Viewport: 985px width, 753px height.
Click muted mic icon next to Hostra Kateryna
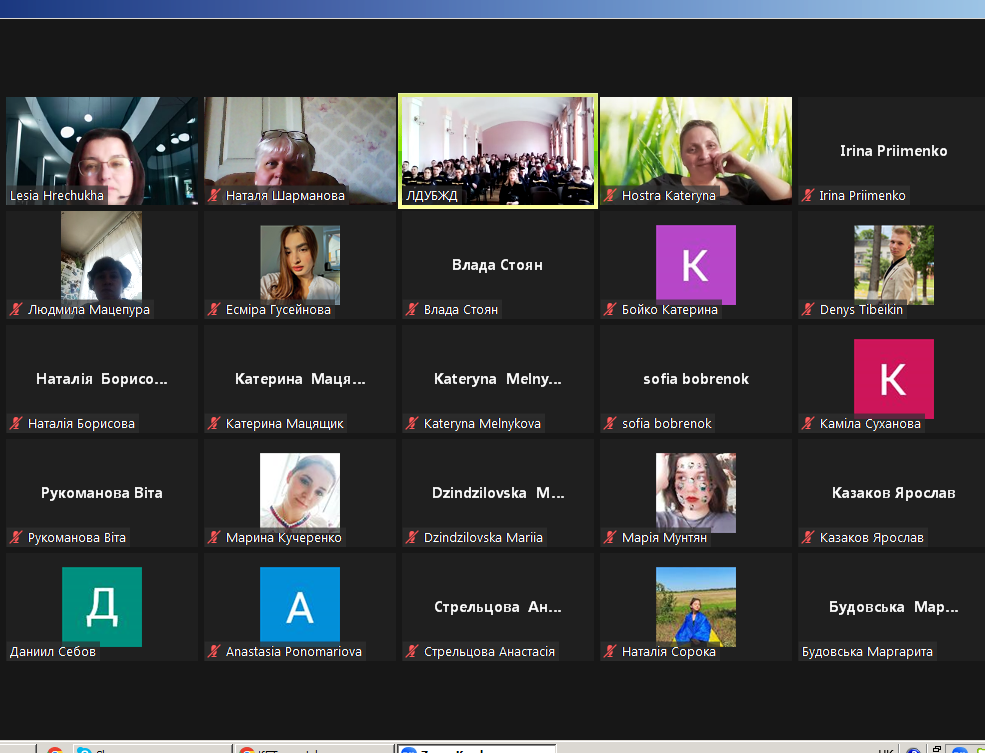click(x=610, y=196)
